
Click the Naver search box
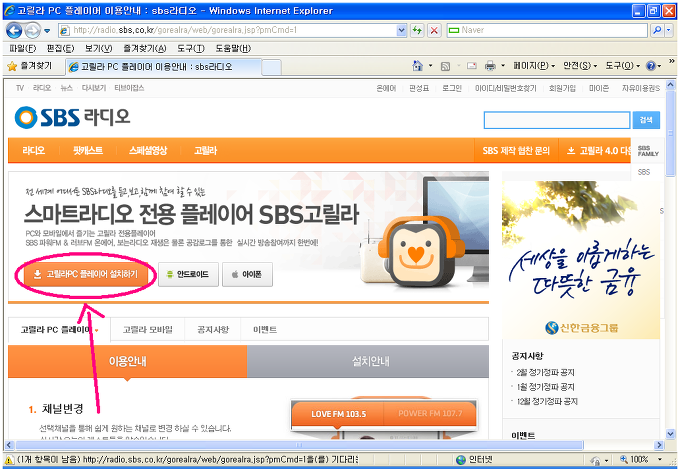point(546,30)
